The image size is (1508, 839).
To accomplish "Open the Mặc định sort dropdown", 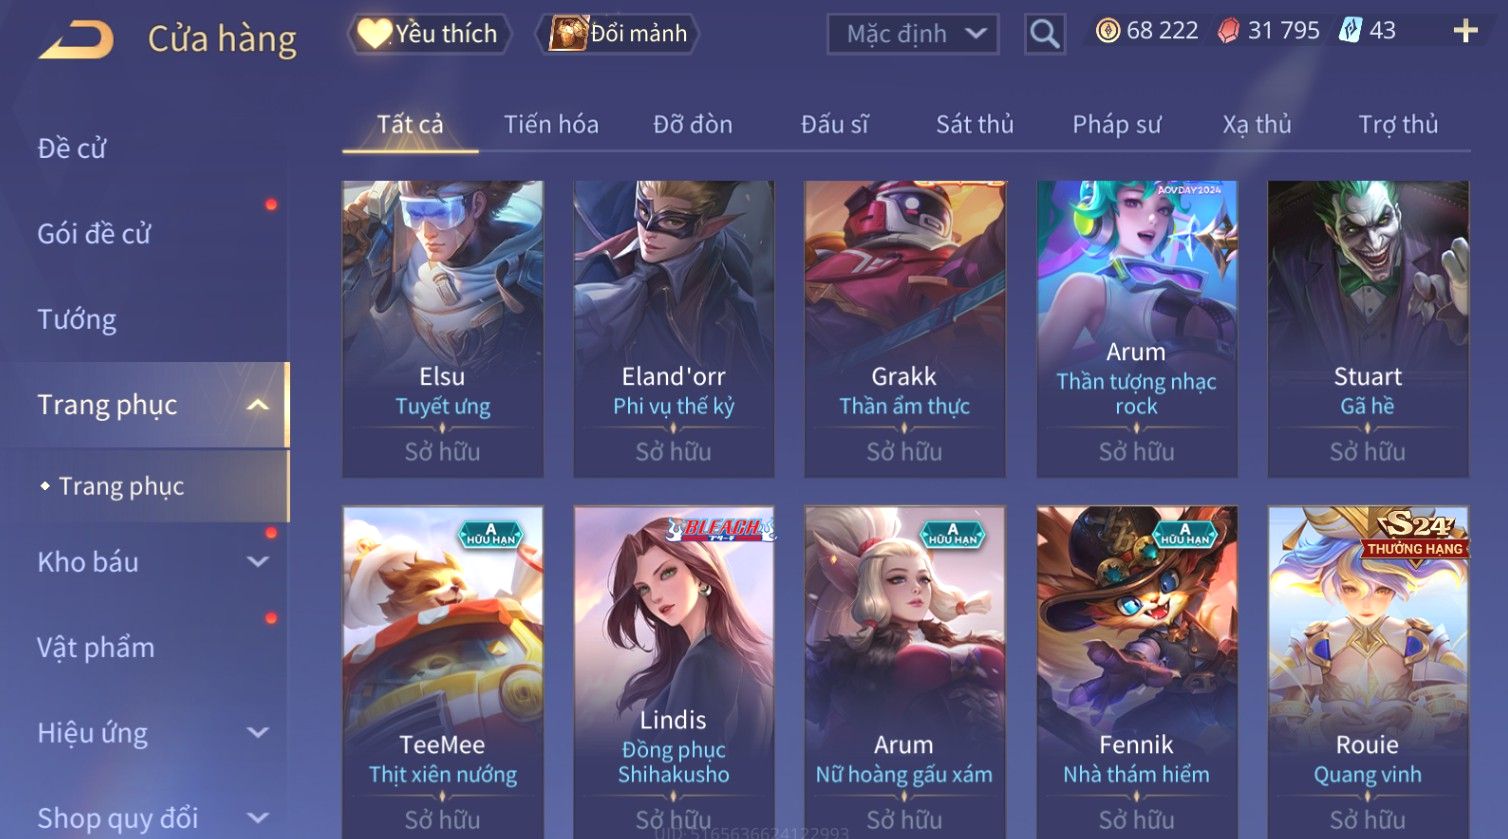I will pyautogui.click(x=913, y=34).
